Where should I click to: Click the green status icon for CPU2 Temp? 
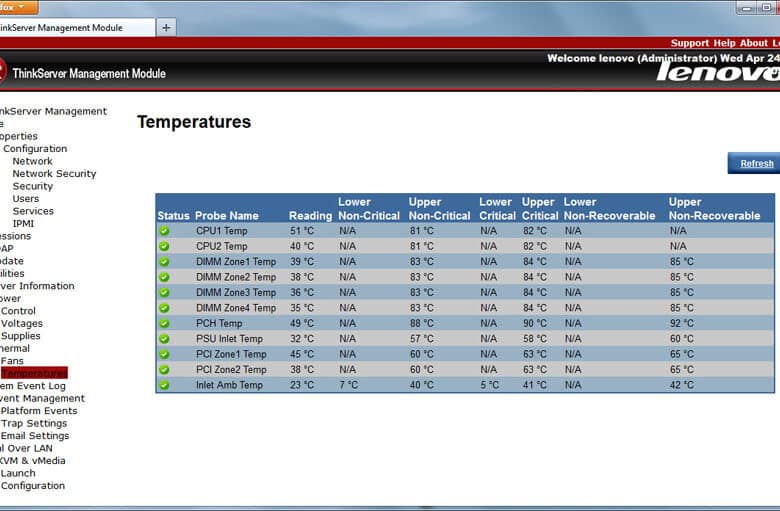164,246
